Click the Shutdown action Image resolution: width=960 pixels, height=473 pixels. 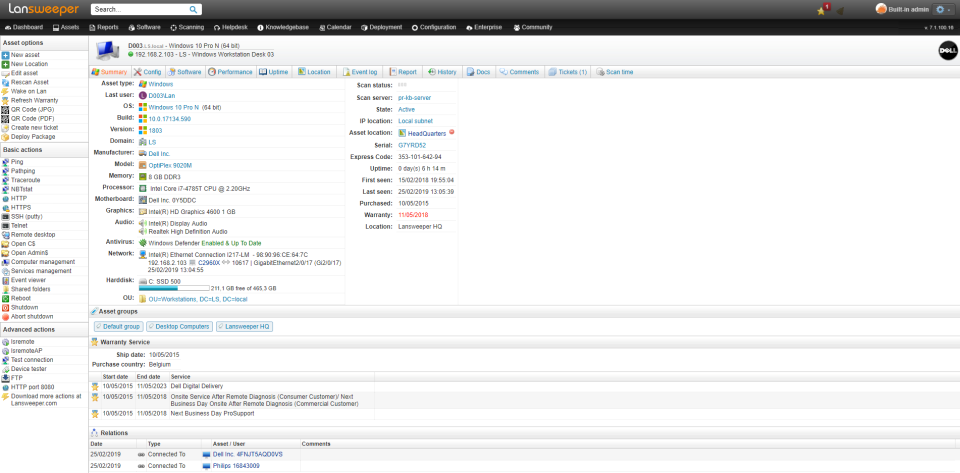tap(24, 307)
